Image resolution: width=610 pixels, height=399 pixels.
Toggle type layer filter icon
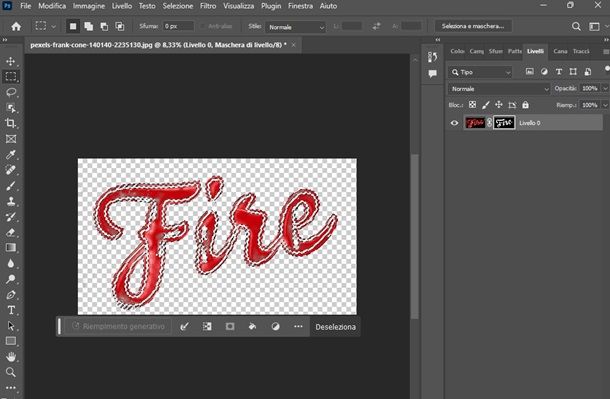pyautogui.click(x=559, y=72)
